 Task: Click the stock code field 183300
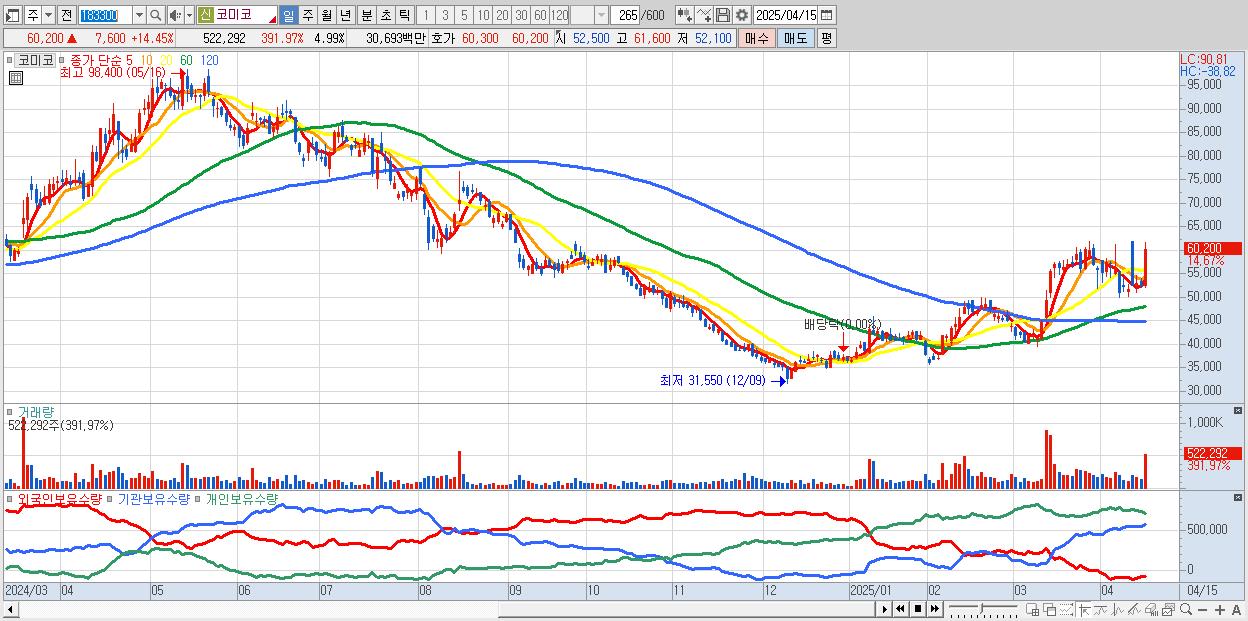pos(105,15)
